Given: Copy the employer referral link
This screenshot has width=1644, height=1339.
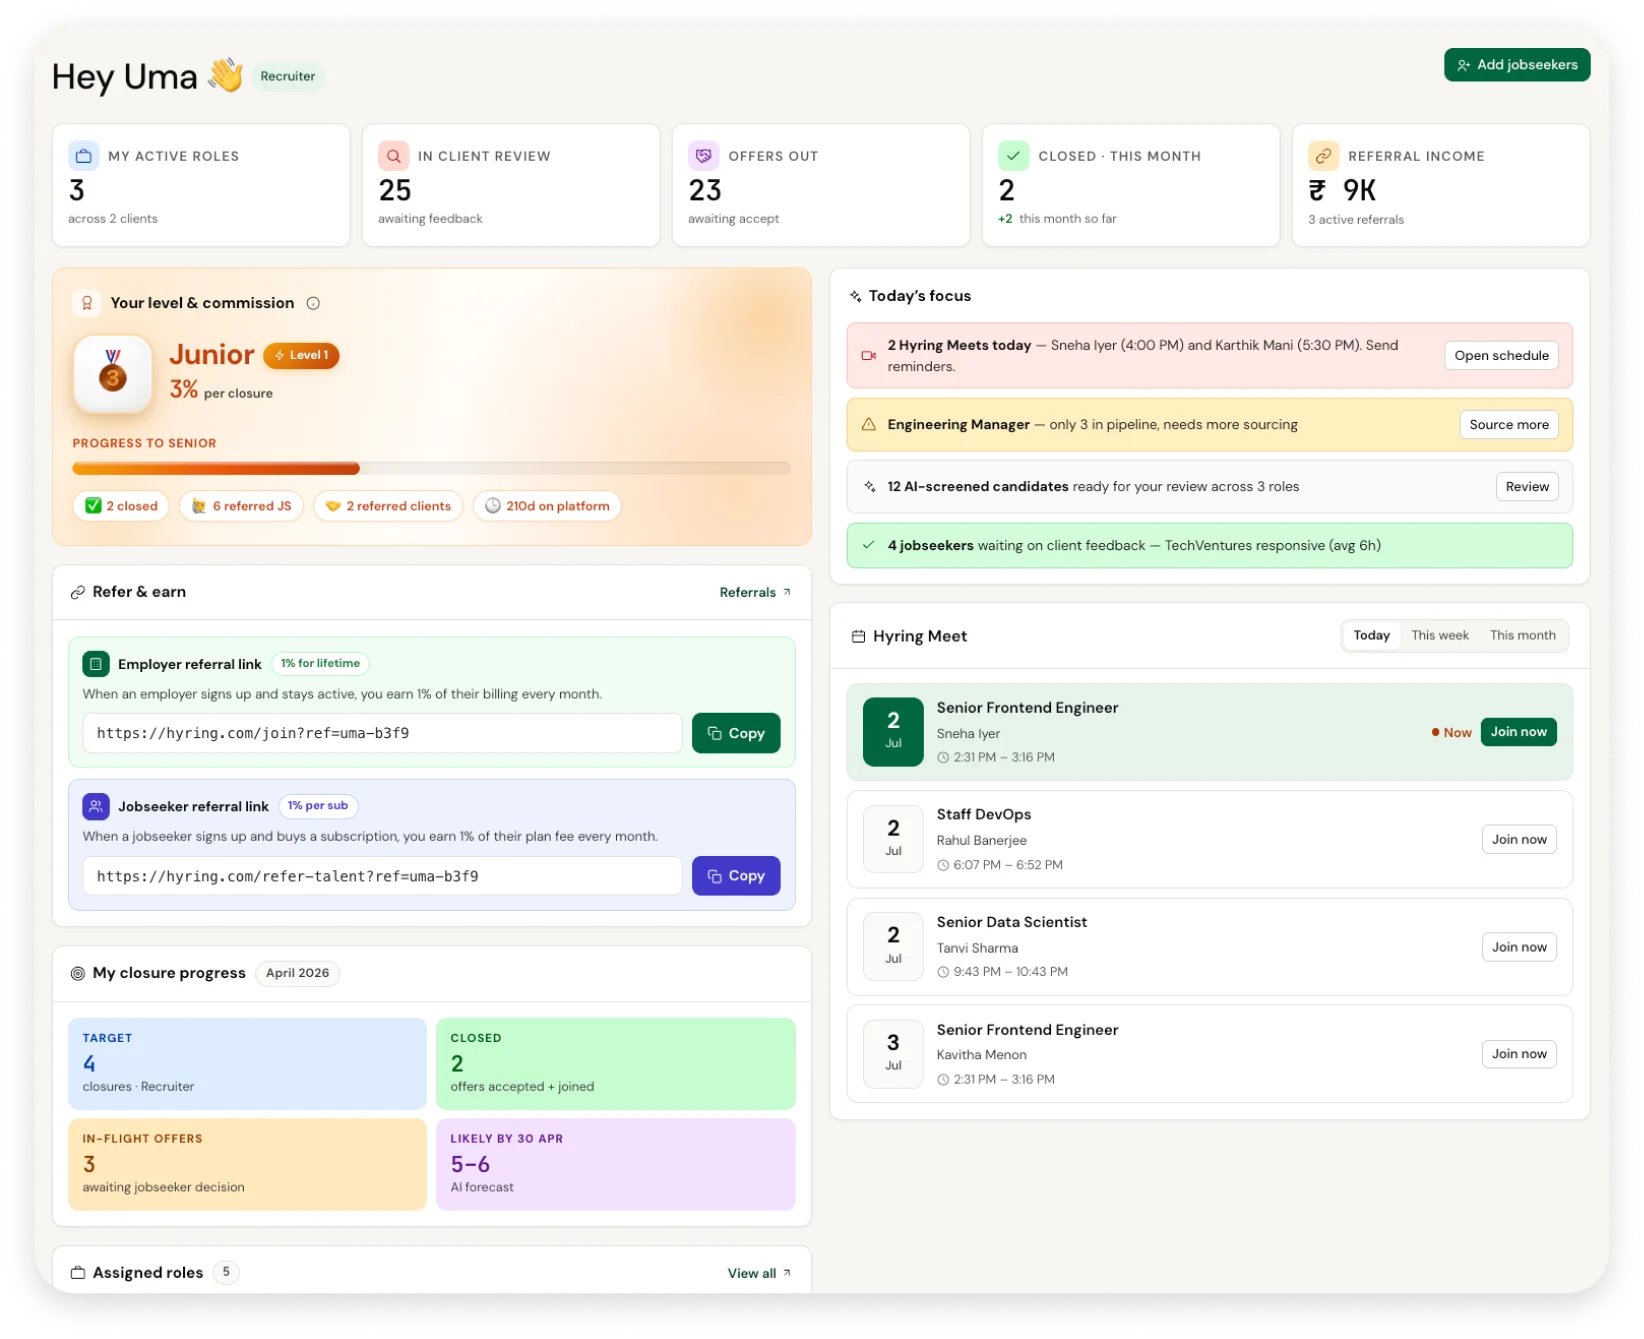Looking at the screenshot, I should (x=736, y=734).
